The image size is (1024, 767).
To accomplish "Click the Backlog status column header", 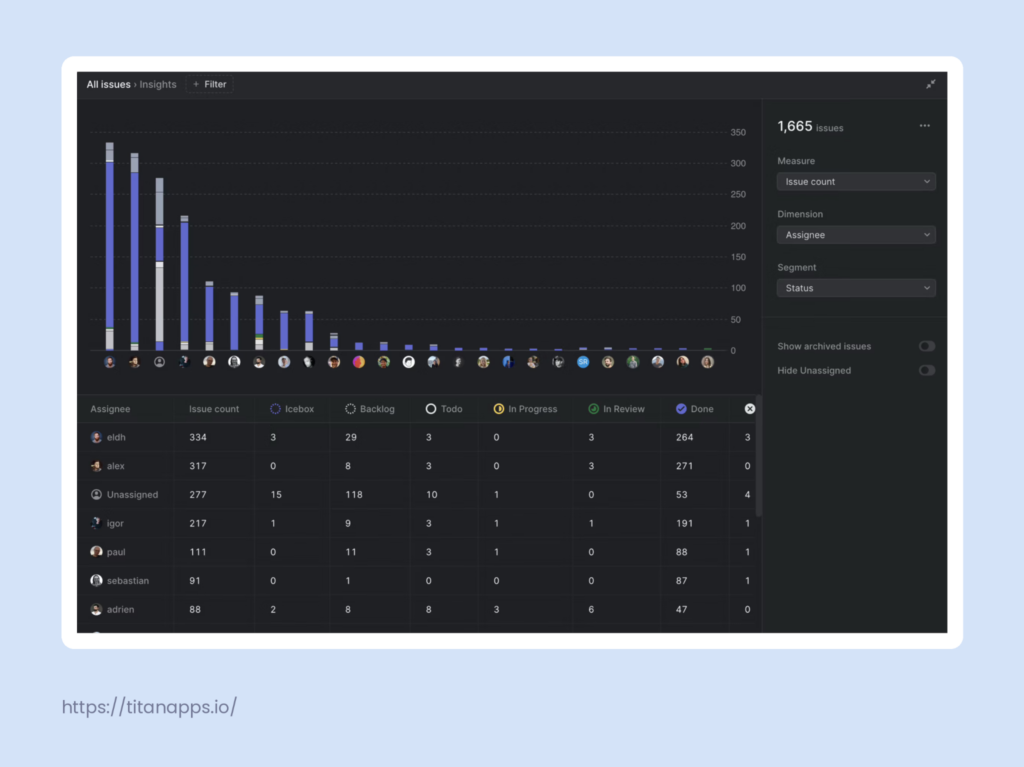I will (x=370, y=409).
